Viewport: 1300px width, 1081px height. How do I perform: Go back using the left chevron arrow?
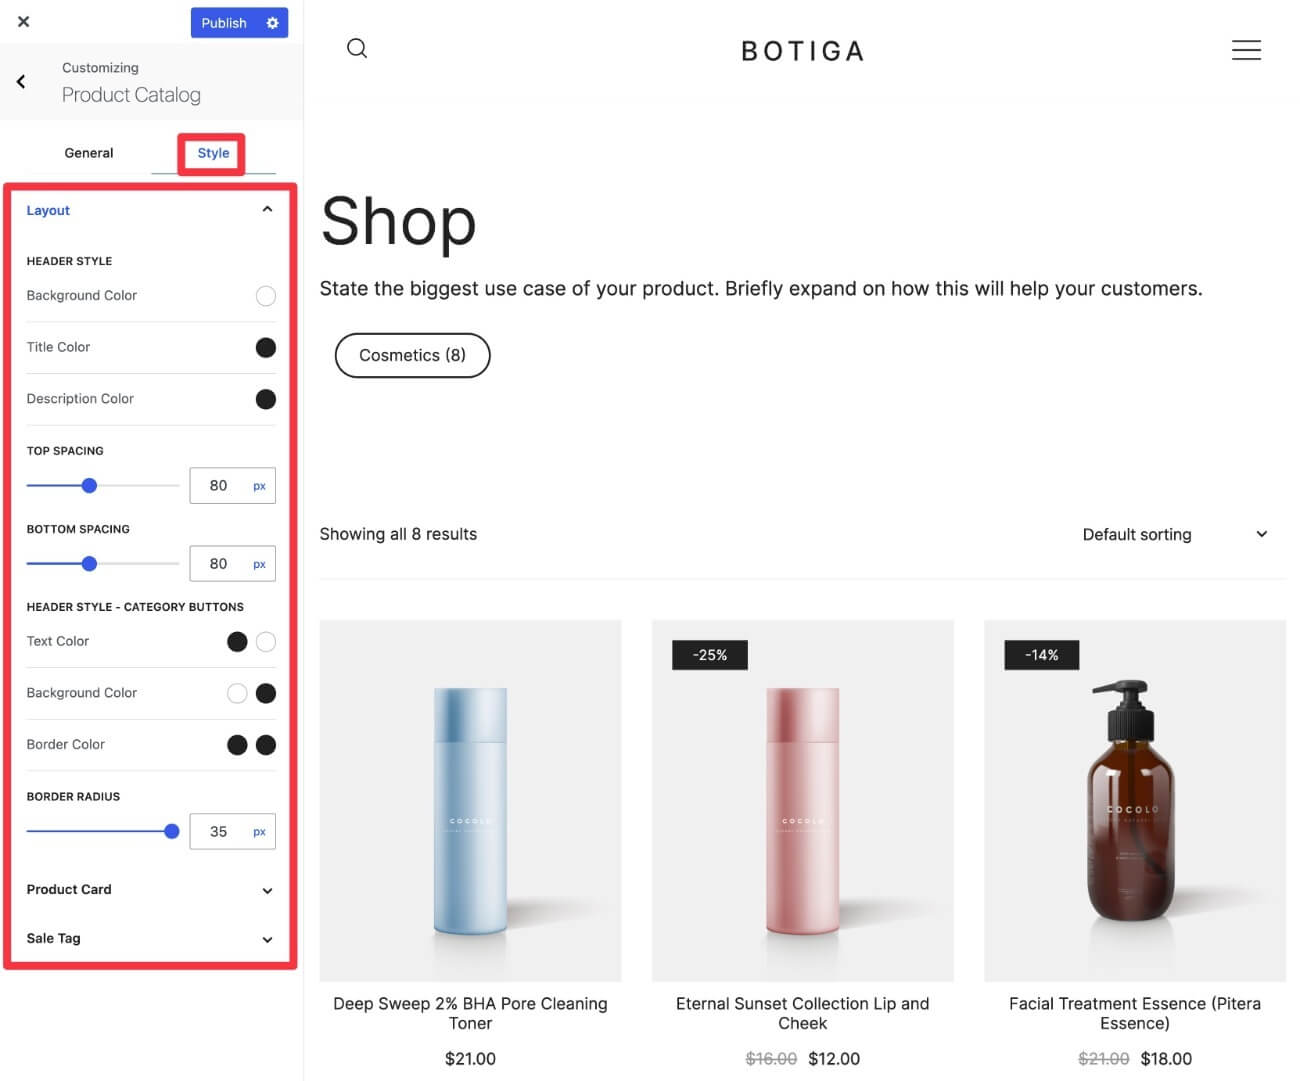(x=21, y=82)
